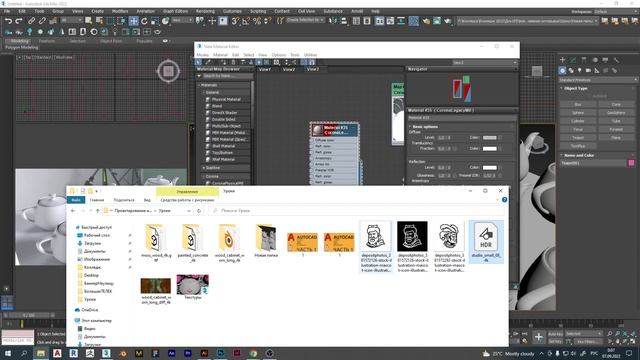Toggle Window/Crossing selection mode
The image size is (640, 360).
[121, 21]
